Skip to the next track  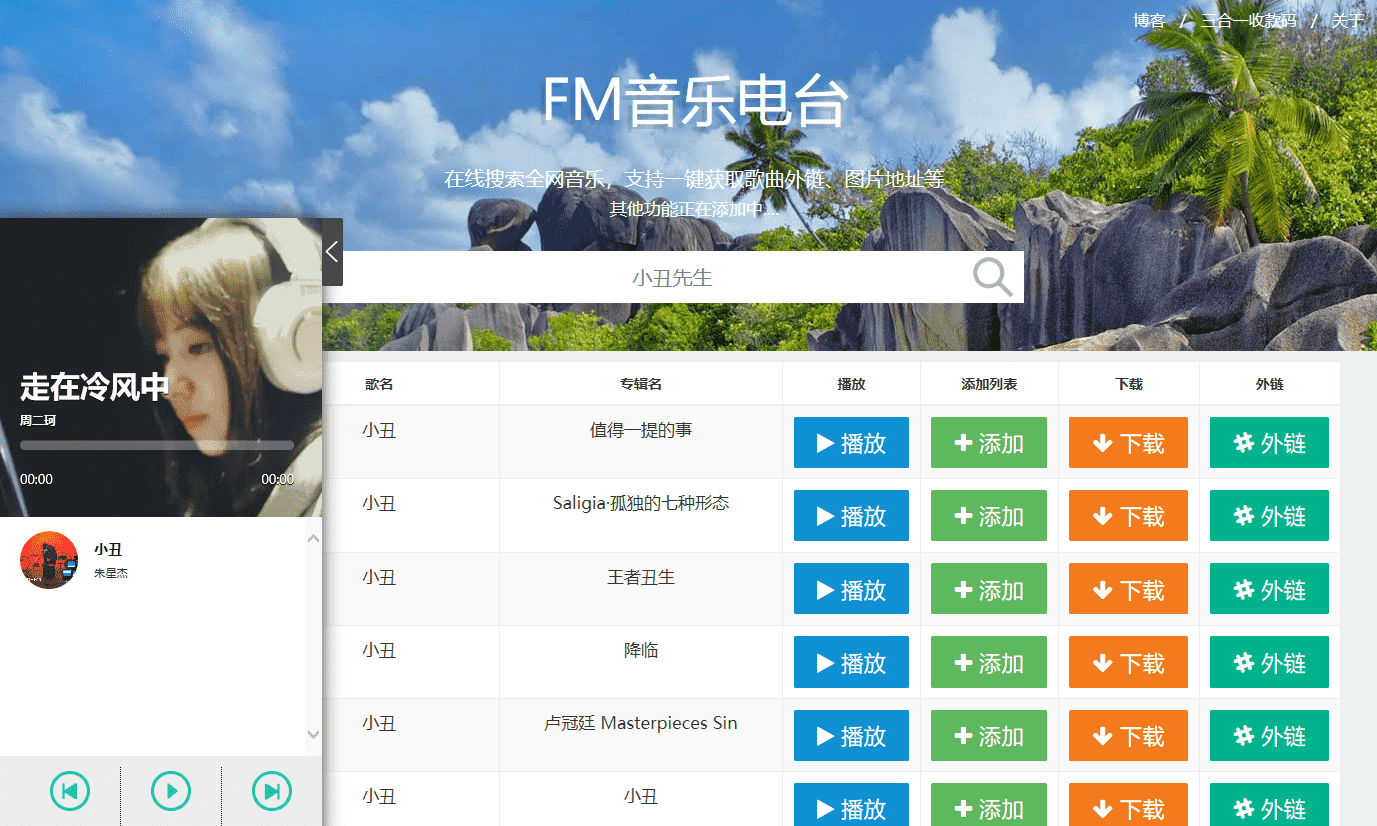pyautogui.click(x=271, y=791)
